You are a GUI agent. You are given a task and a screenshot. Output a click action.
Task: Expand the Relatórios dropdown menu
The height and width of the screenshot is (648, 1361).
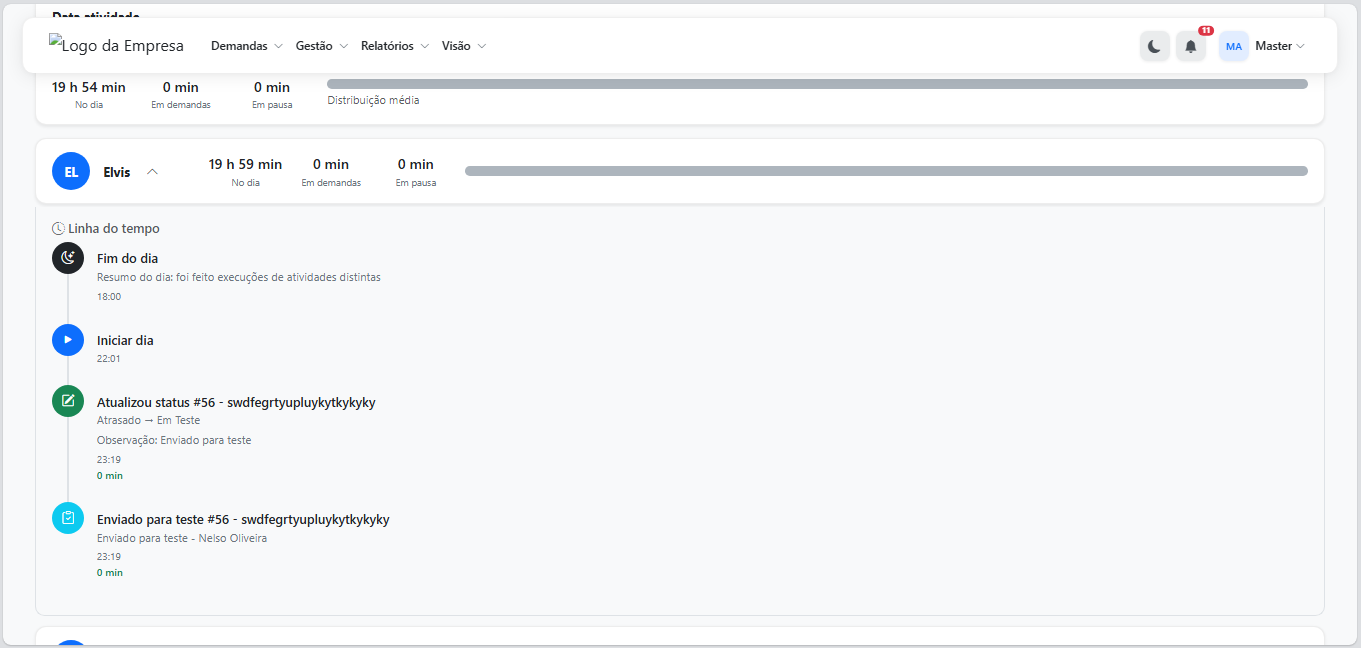point(394,46)
